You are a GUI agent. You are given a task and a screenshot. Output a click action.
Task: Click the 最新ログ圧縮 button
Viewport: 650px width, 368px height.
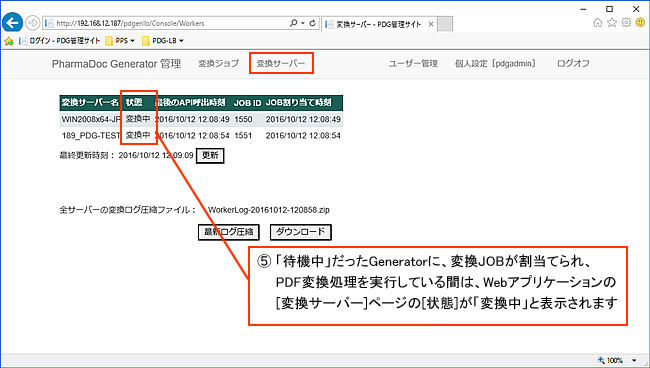[x=229, y=232]
